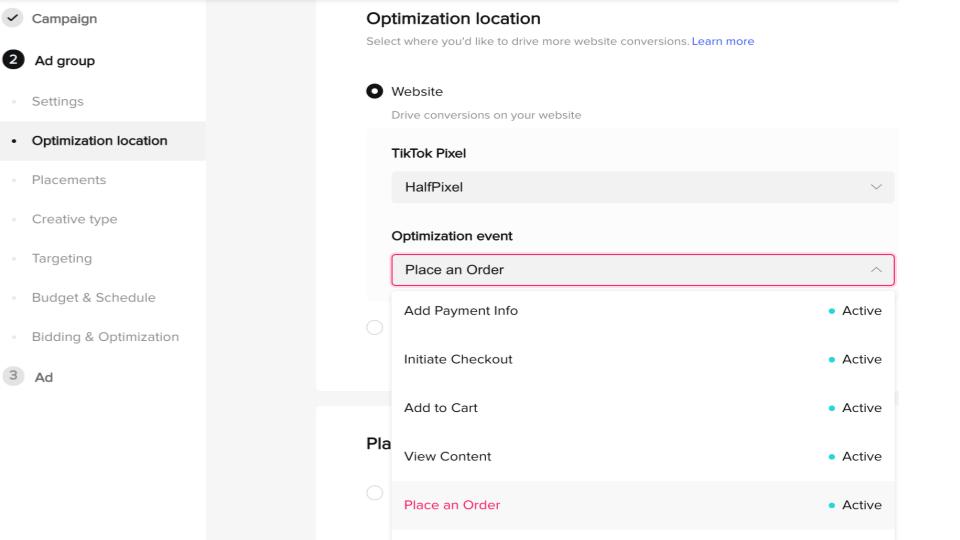Select the Website radio button

coord(375,91)
